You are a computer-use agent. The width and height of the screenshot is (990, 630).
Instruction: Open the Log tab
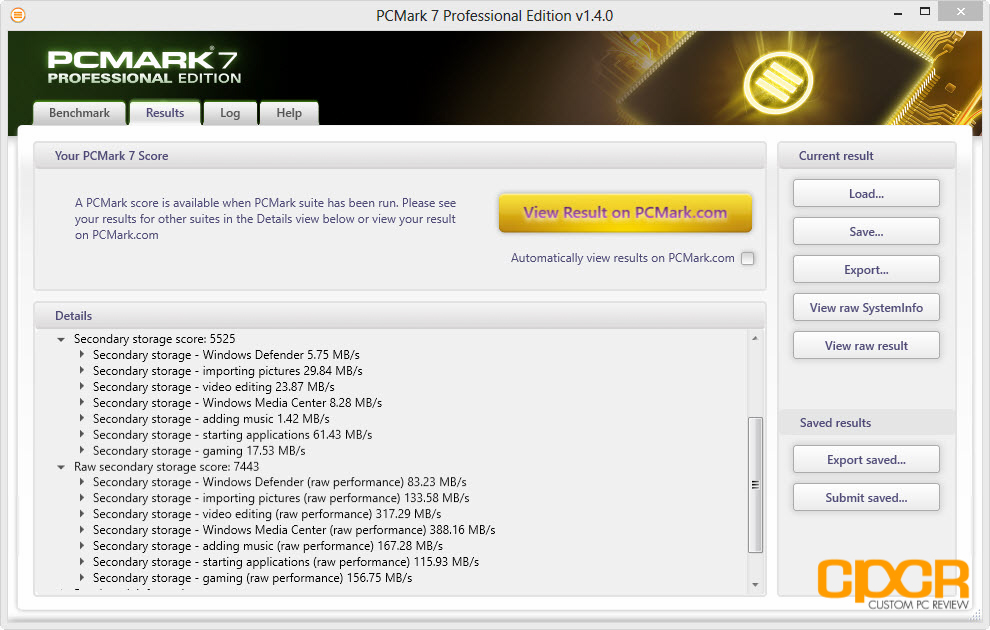pyautogui.click(x=230, y=113)
